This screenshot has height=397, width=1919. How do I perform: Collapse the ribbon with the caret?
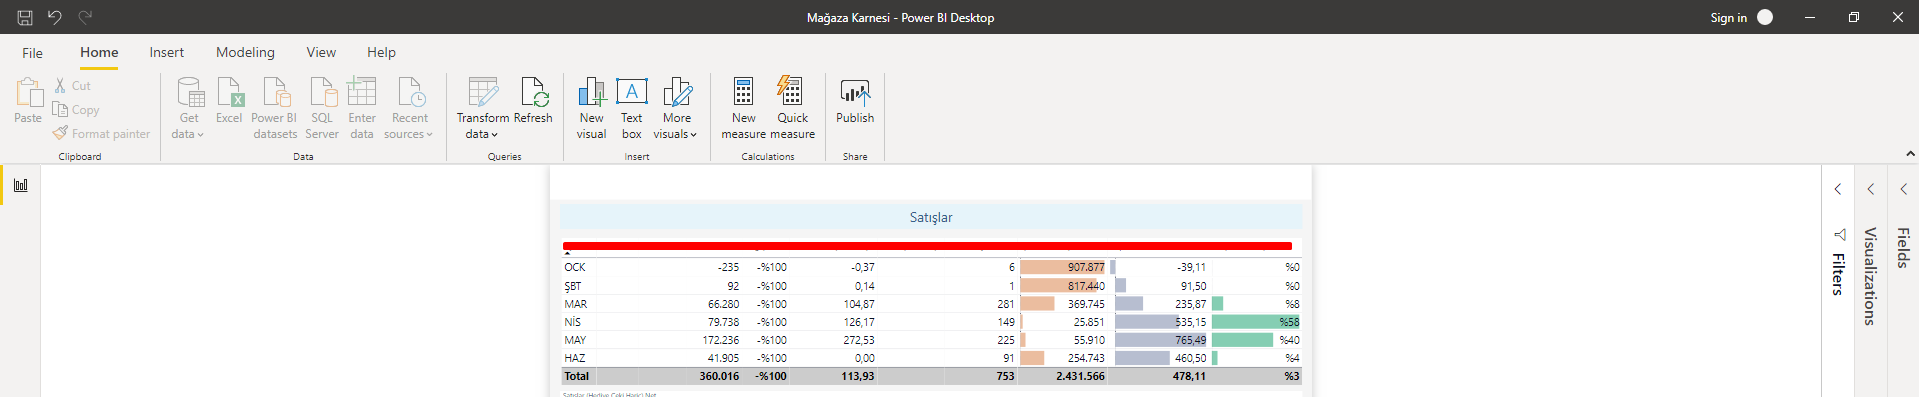[x=1910, y=154]
